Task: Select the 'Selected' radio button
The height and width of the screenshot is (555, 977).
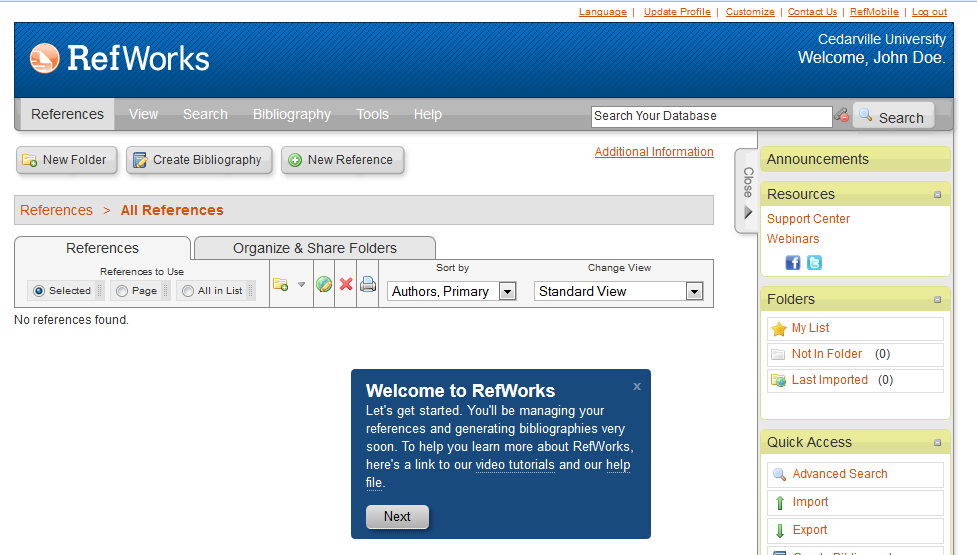Action: (x=39, y=291)
